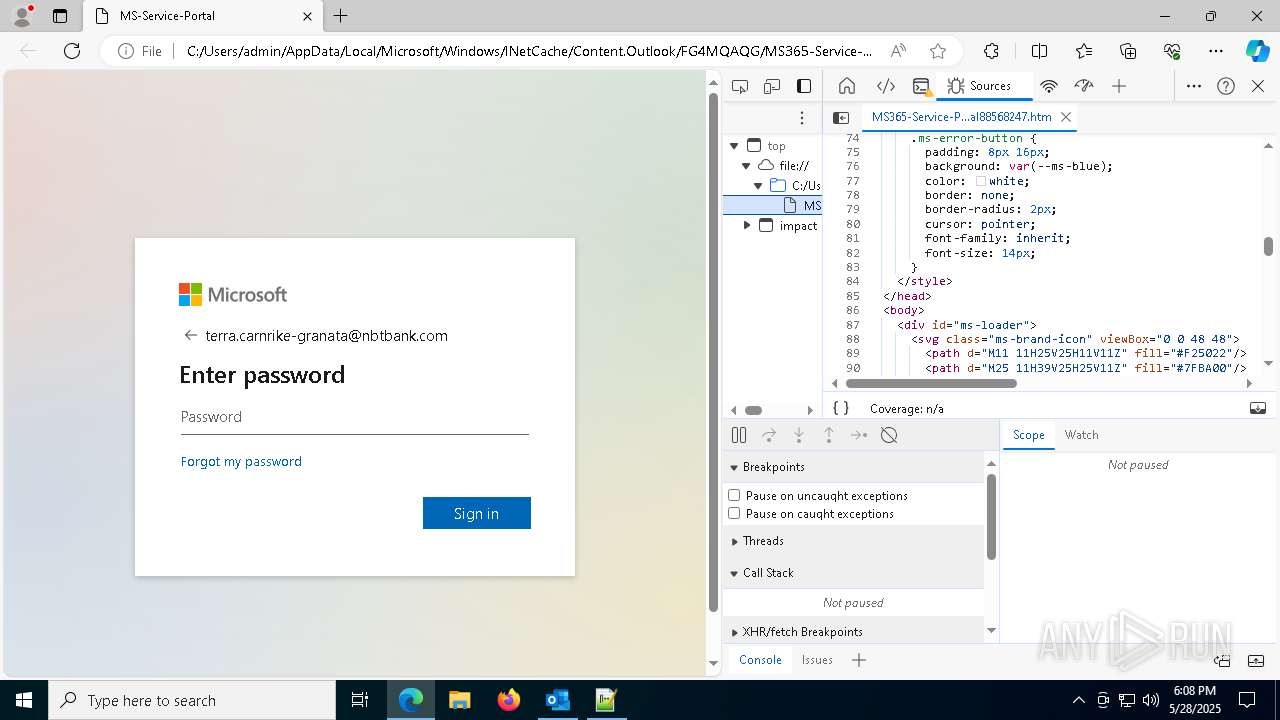Click the Password input field
1280x720 pixels.
pos(355,417)
